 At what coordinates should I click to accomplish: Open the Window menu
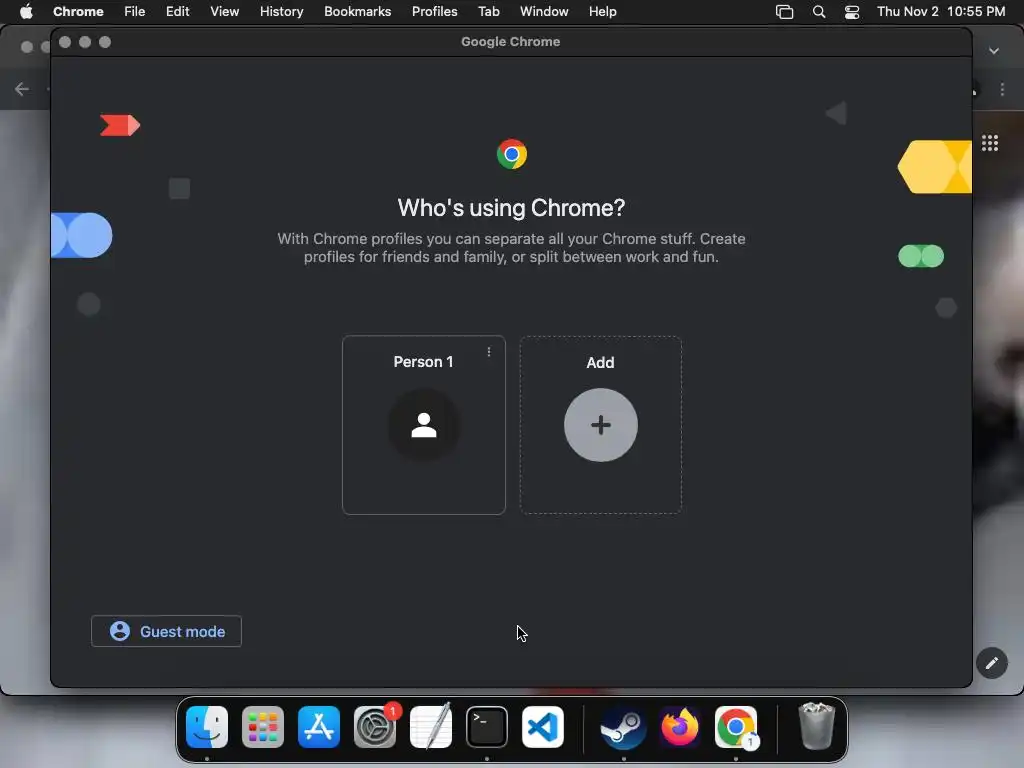[544, 11]
